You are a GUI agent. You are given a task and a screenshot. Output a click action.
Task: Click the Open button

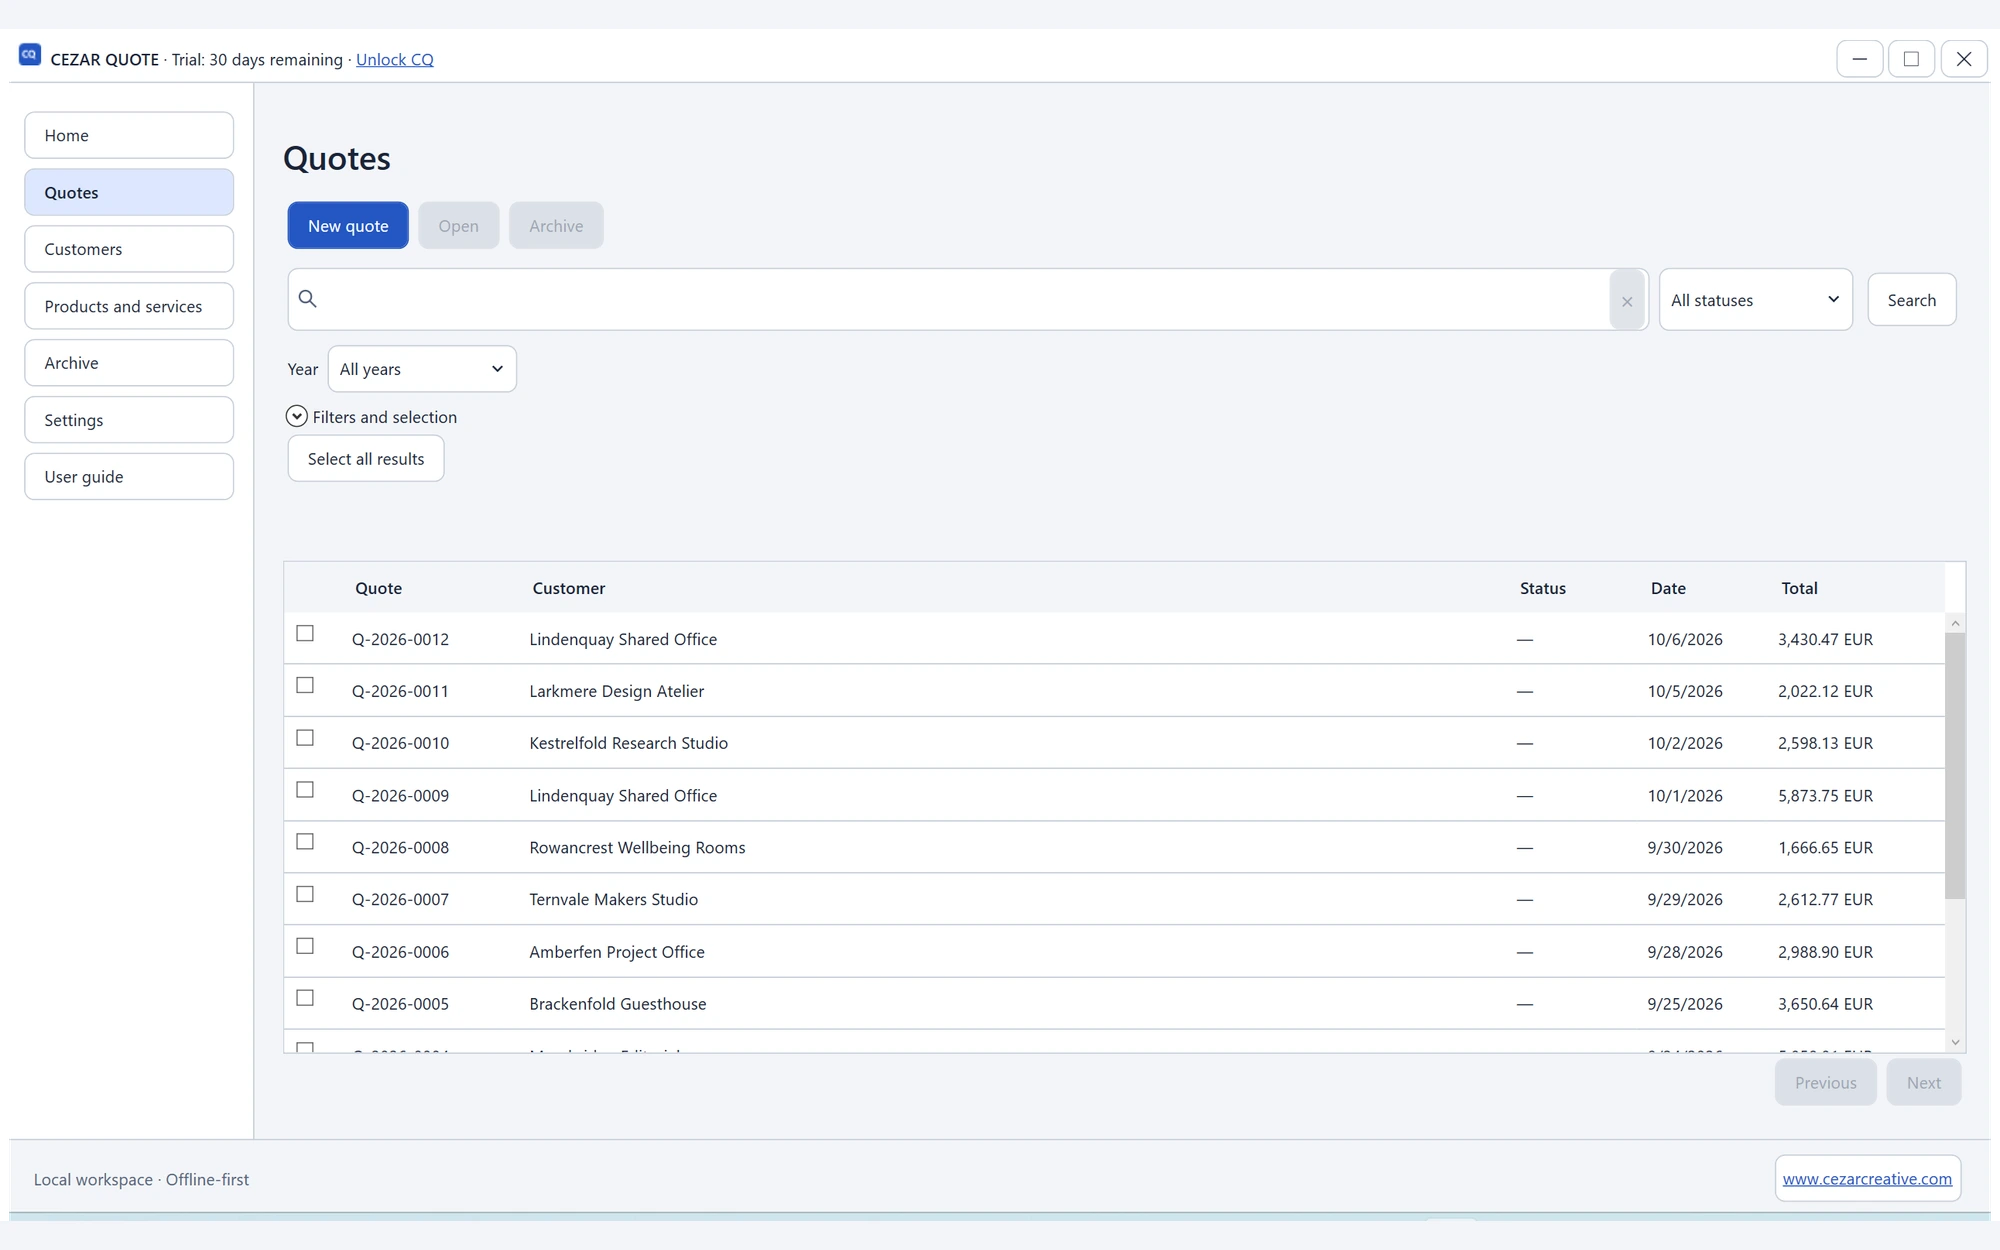[458, 226]
